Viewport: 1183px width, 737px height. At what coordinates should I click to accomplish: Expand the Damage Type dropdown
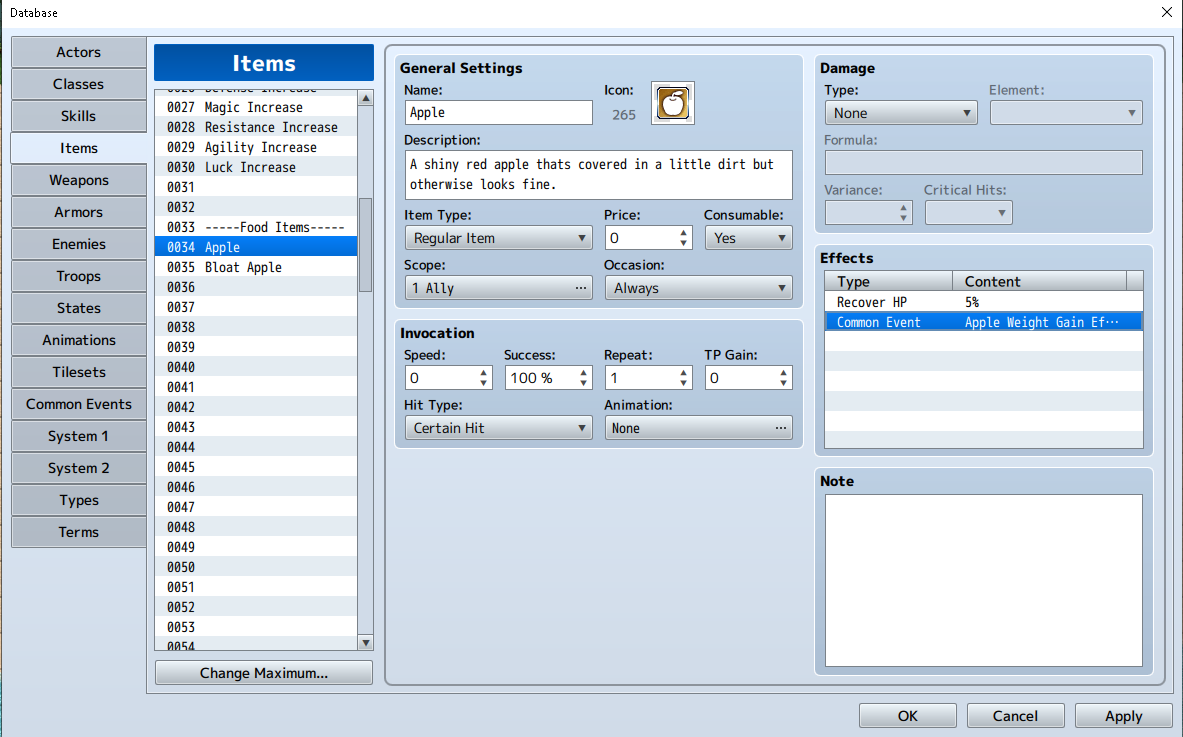901,113
